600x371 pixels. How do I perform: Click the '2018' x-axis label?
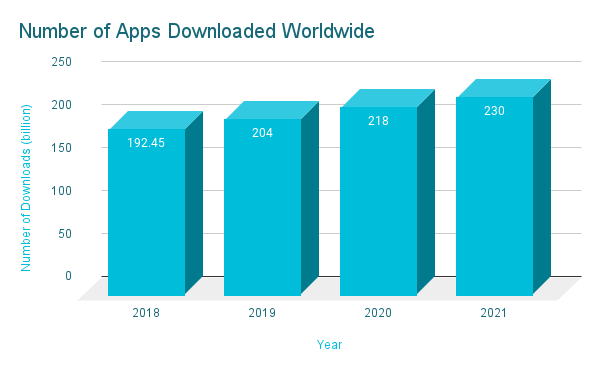pos(146,313)
